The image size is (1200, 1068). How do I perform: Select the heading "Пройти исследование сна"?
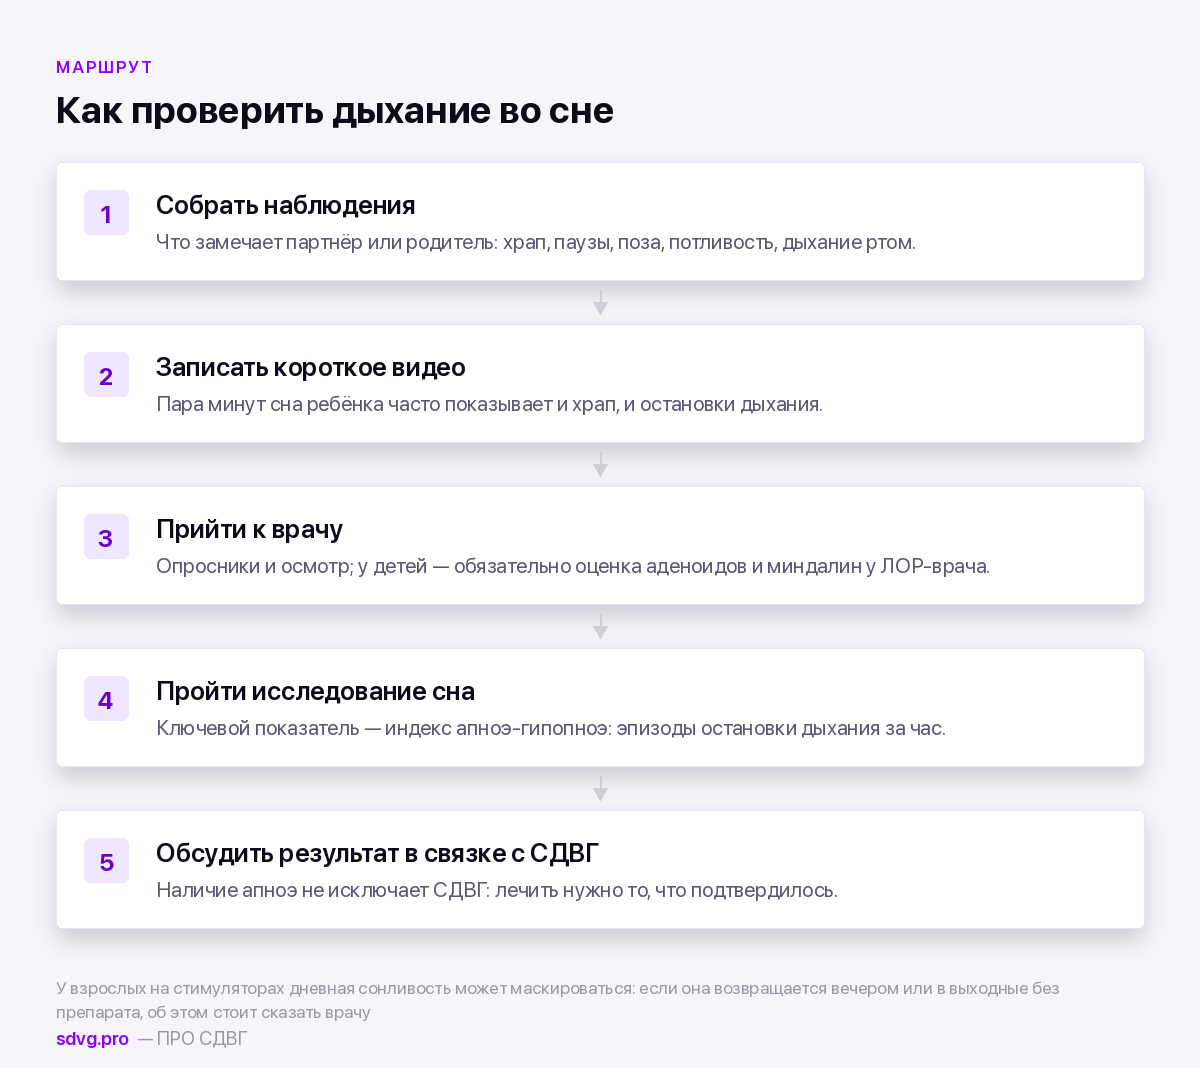point(315,691)
